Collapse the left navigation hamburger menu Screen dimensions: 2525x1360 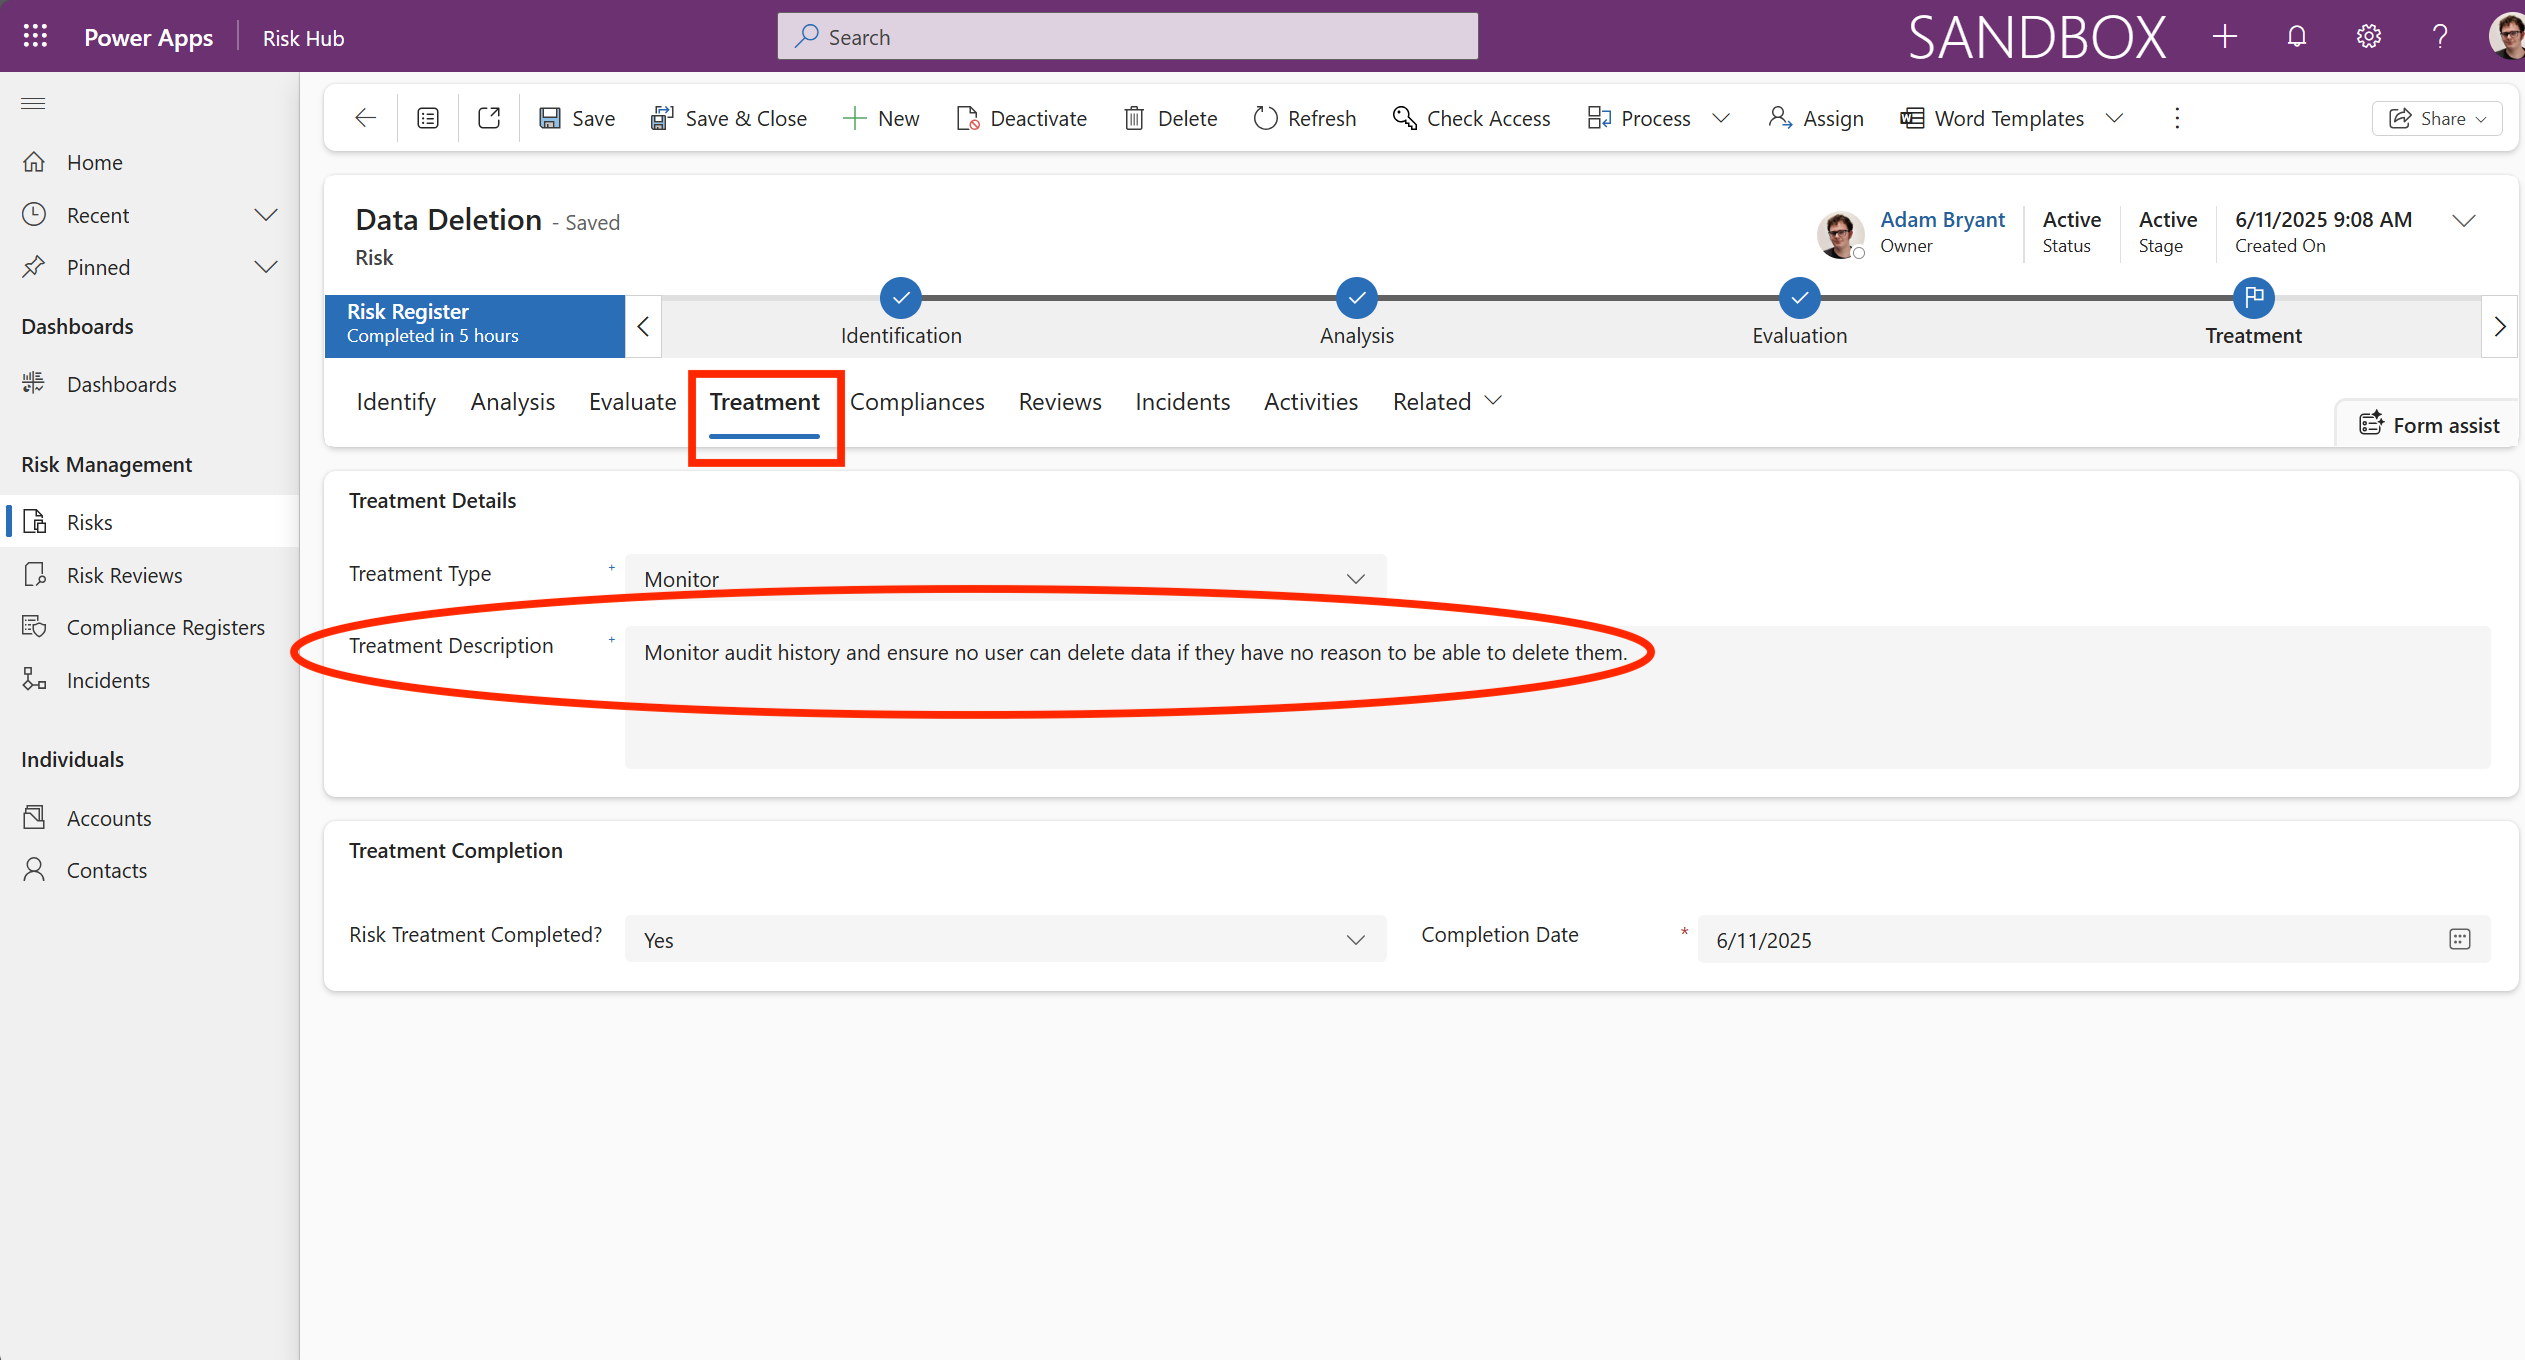click(x=33, y=103)
